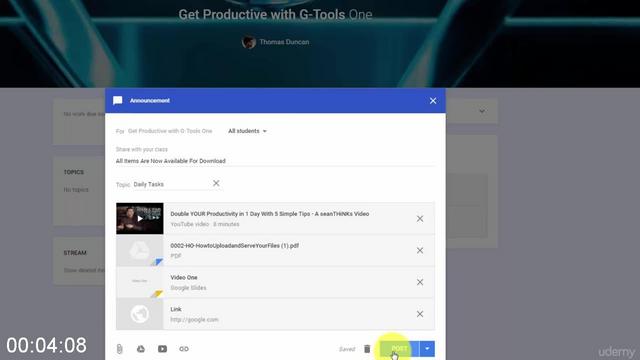Close the Announcement dialog

click(x=433, y=101)
